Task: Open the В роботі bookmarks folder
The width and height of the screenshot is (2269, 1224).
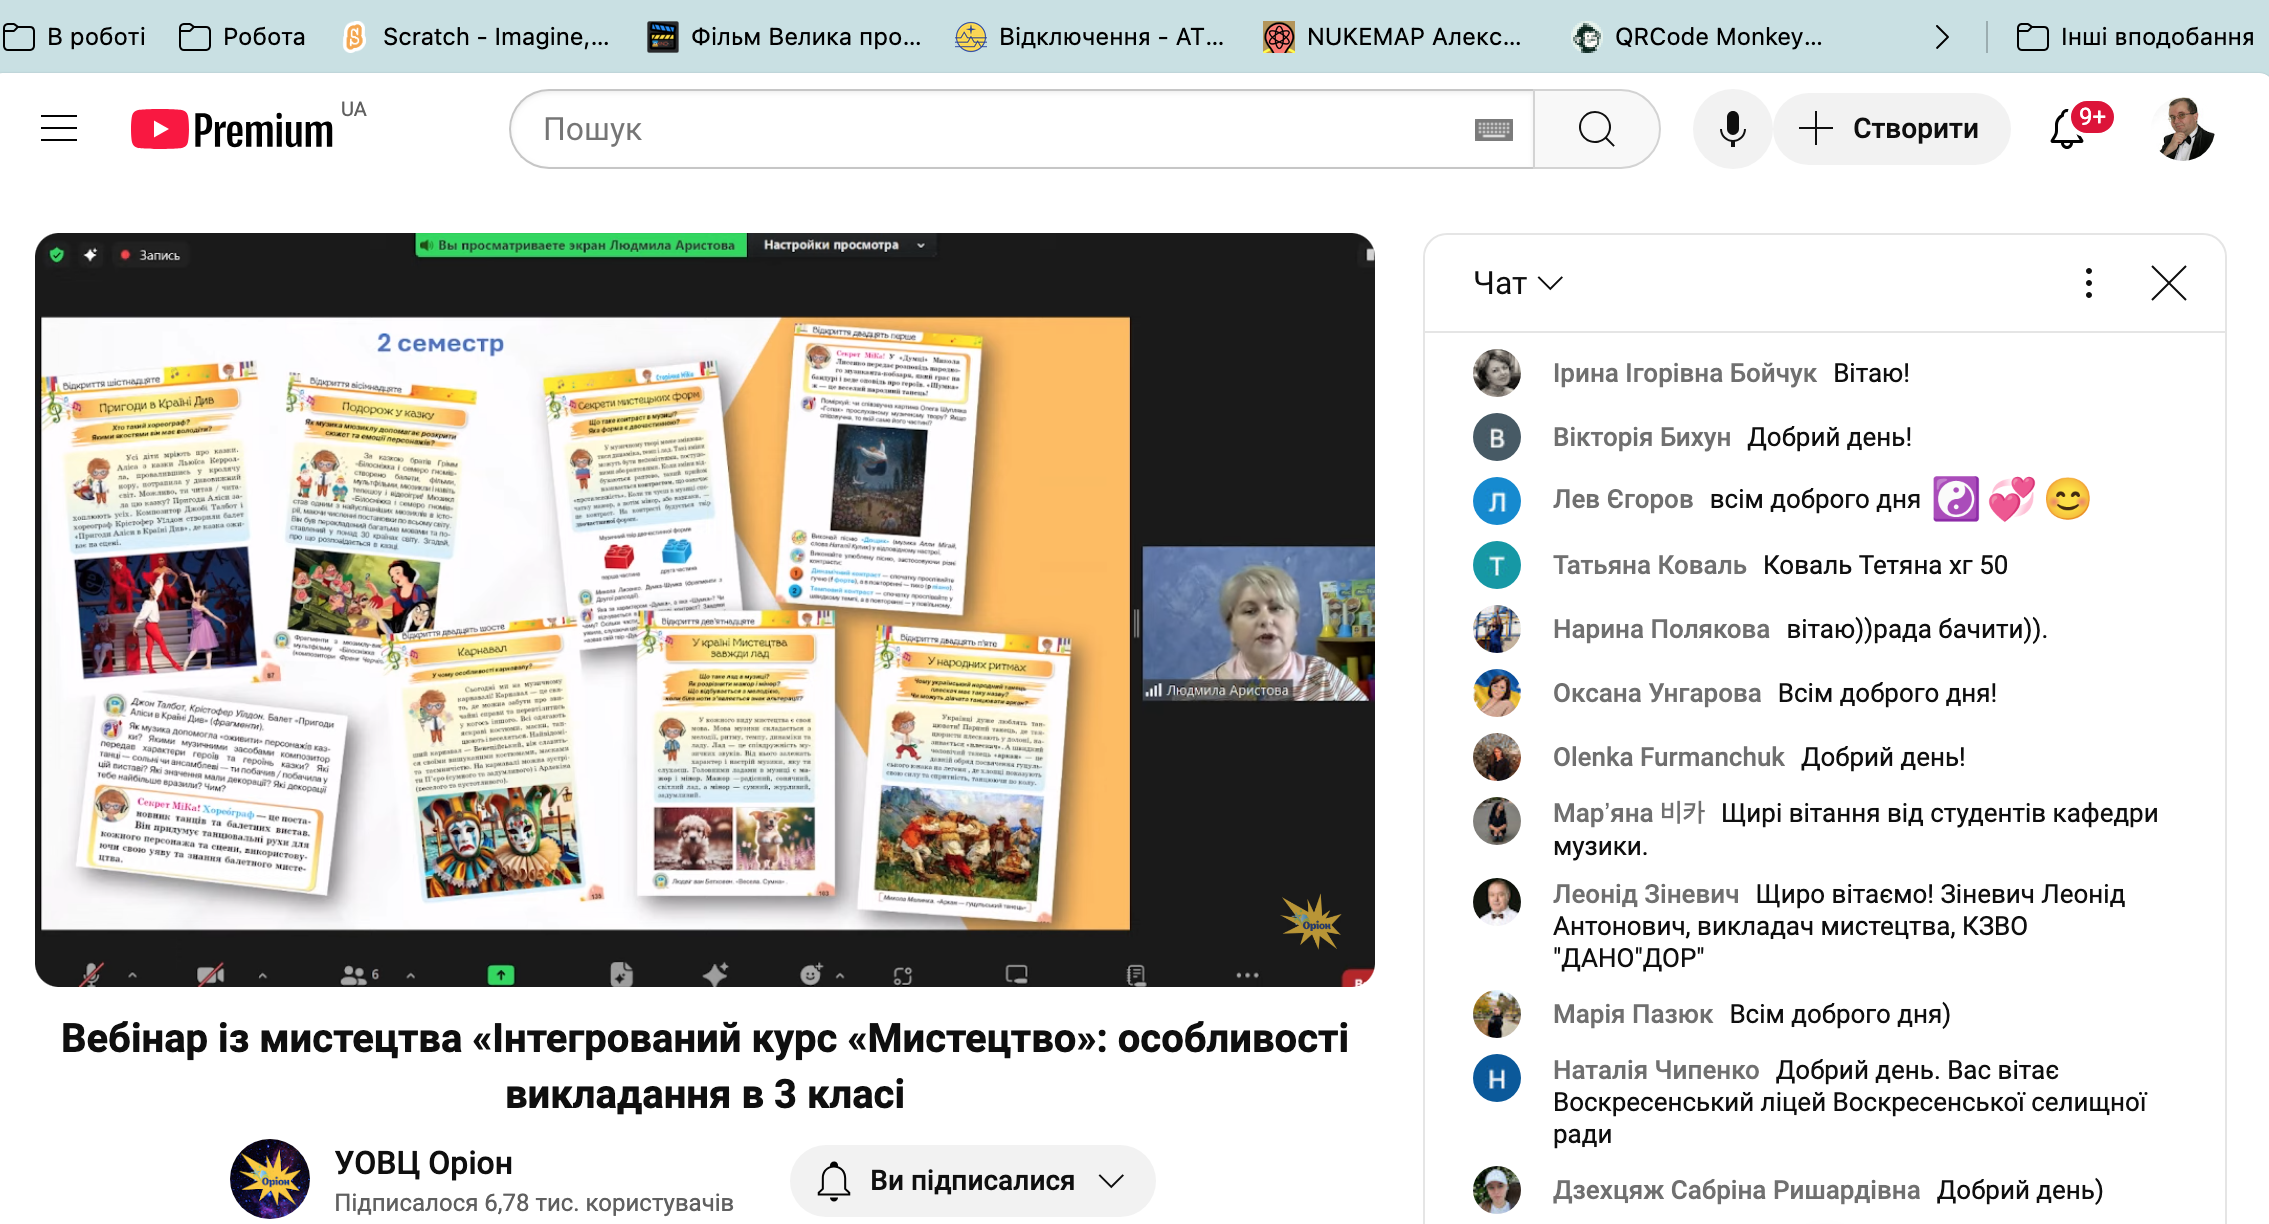Action: (74, 37)
